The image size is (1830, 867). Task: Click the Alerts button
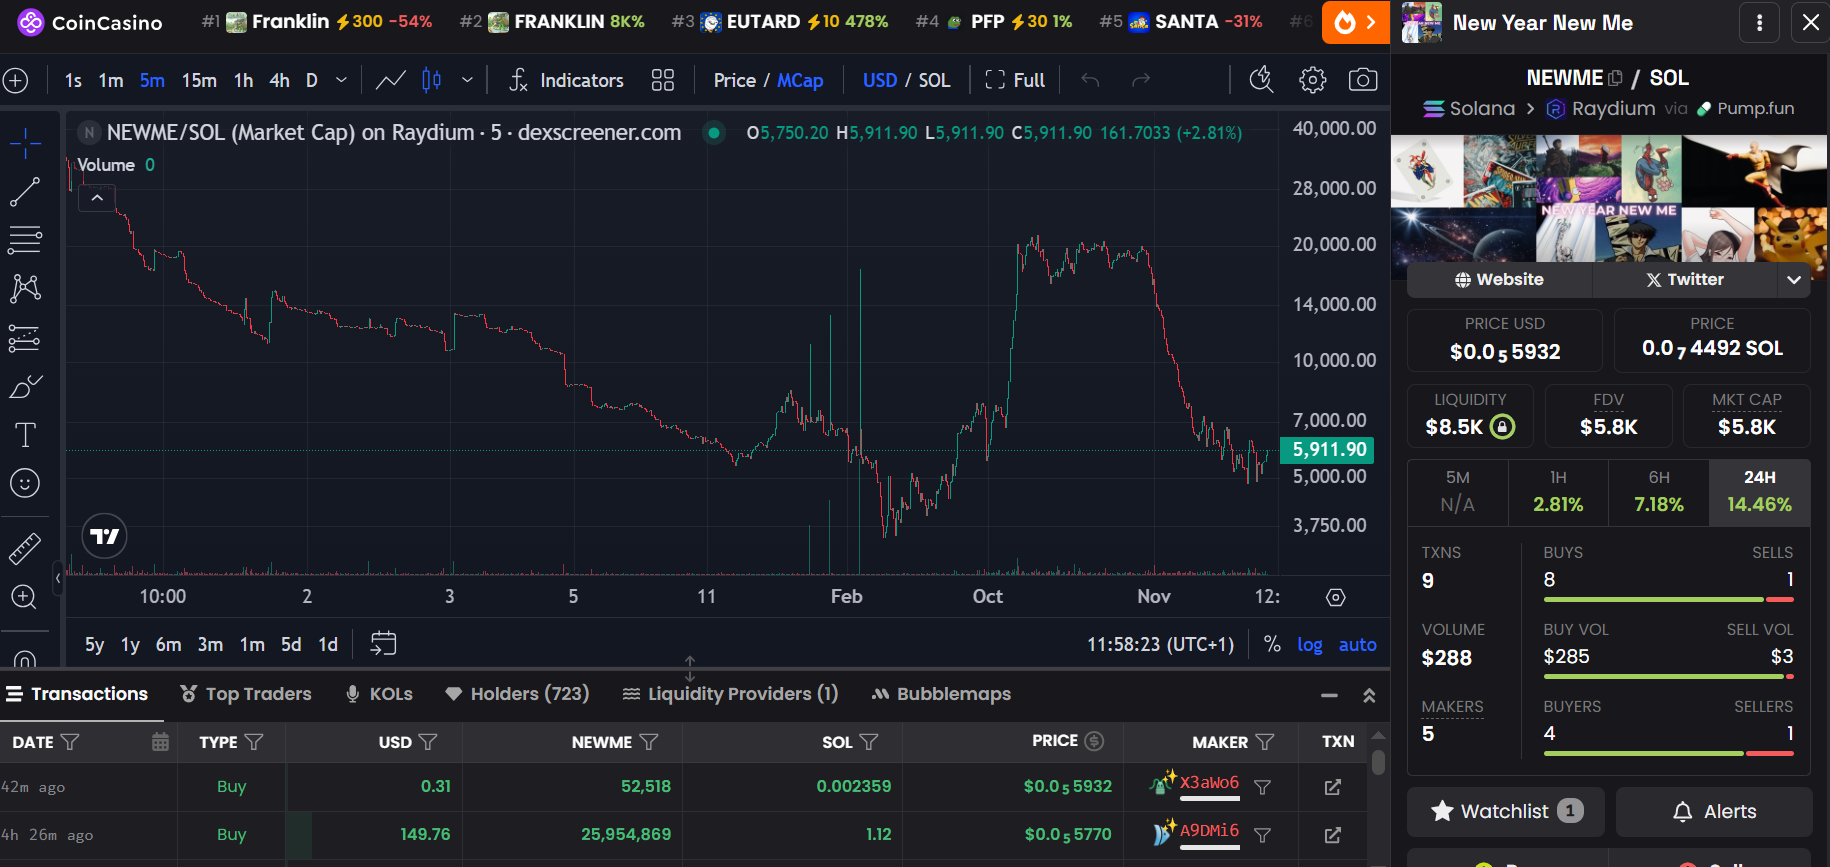tap(1714, 811)
